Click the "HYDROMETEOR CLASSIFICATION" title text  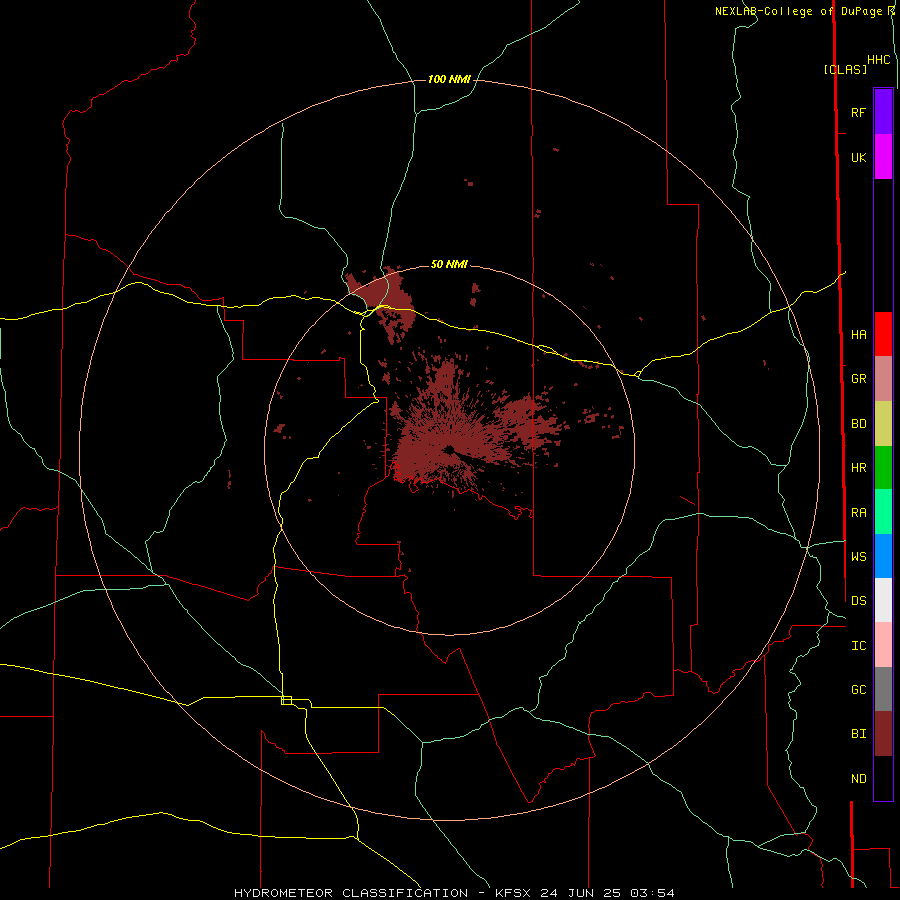[x=351, y=893]
